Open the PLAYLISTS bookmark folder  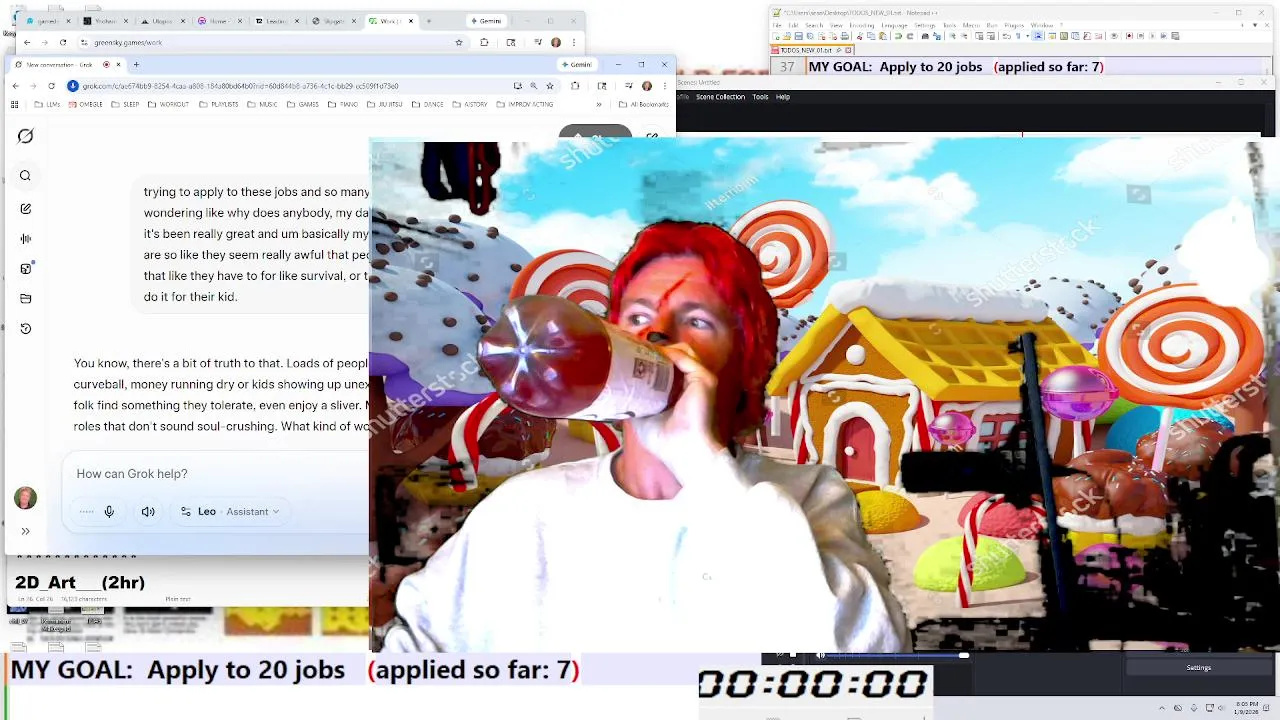coord(218,104)
